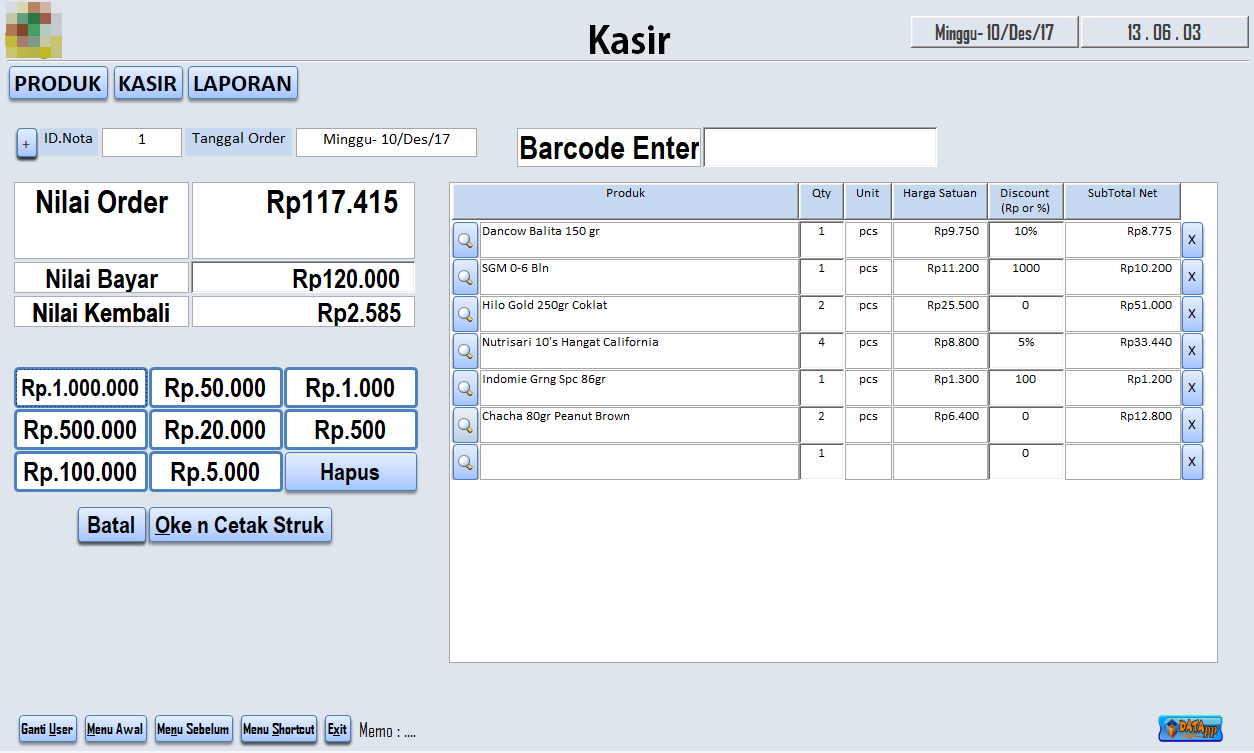Delete the Chacha 80gr Peanut Brown row

click(x=1192, y=425)
